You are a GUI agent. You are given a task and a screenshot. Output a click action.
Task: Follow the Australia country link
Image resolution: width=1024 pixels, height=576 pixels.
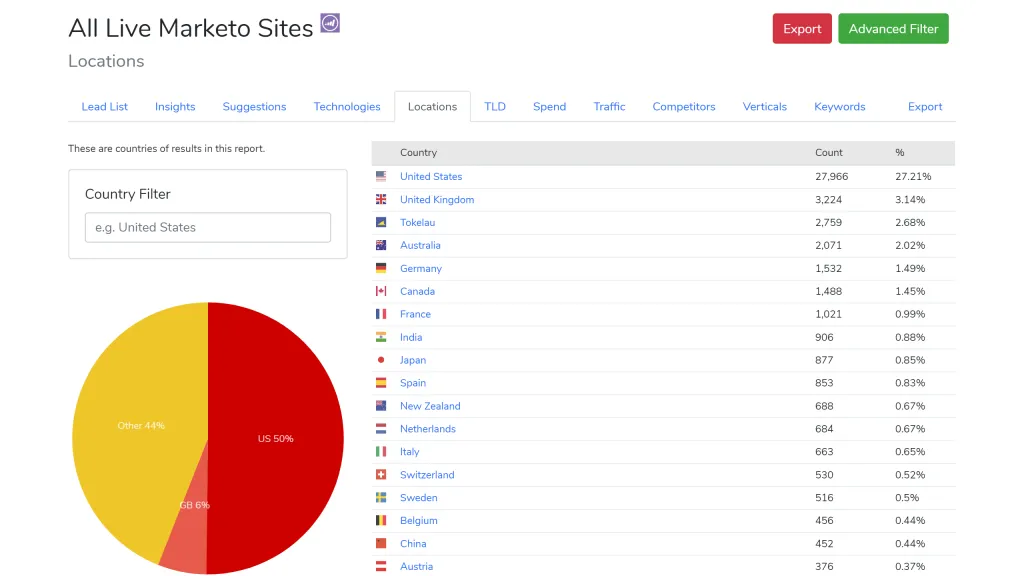point(421,245)
